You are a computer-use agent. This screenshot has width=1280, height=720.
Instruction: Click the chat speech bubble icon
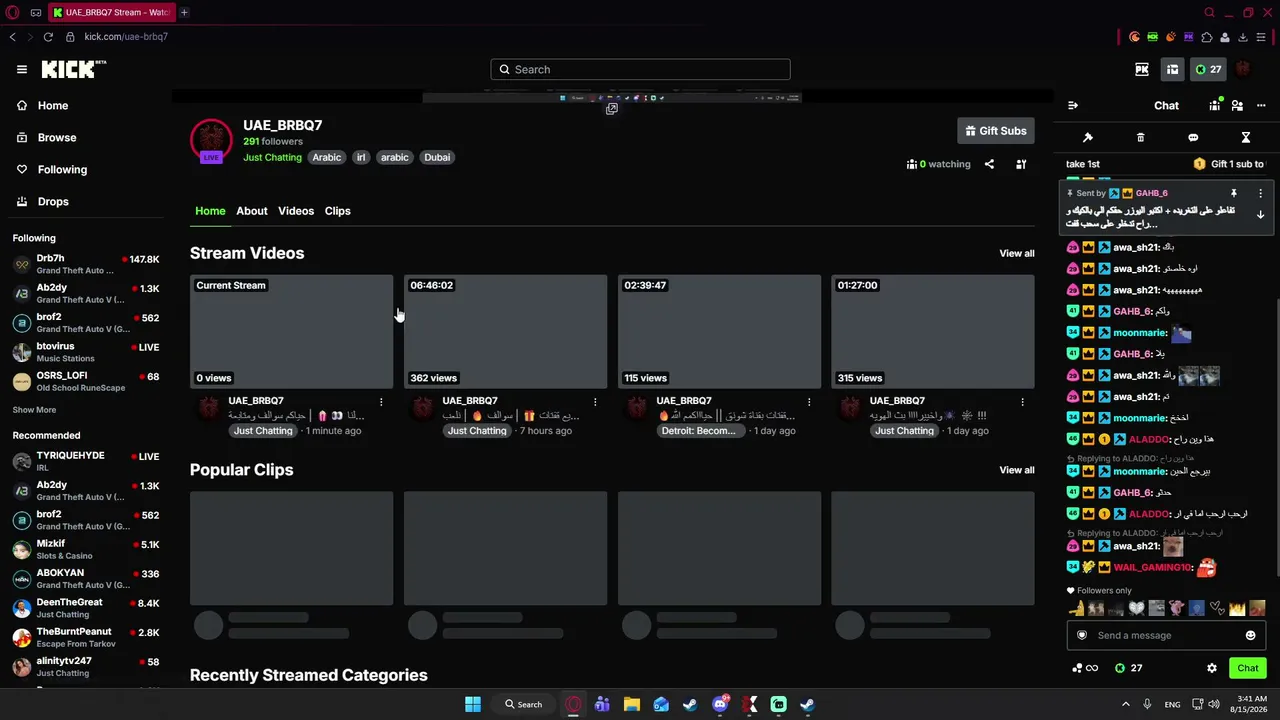(1193, 137)
